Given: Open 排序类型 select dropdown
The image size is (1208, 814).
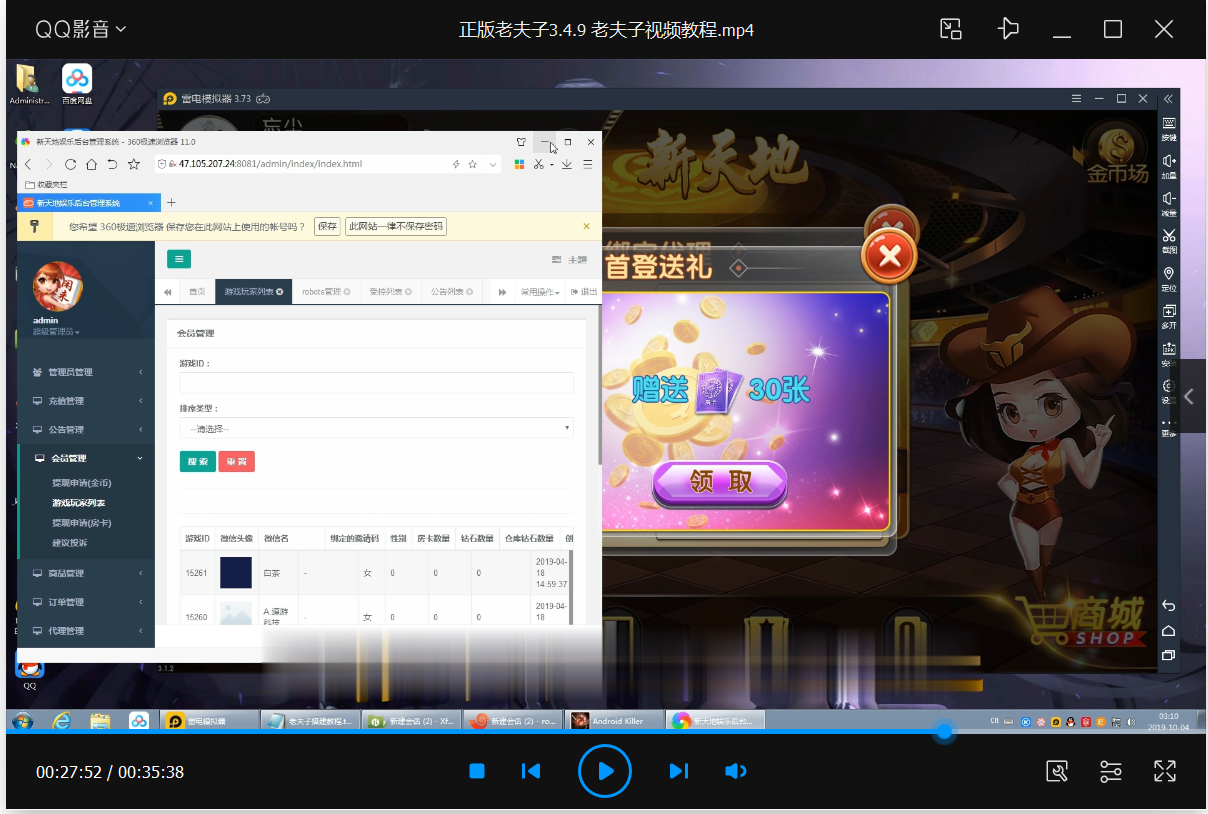Looking at the screenshot, I should tap(376, 428).
